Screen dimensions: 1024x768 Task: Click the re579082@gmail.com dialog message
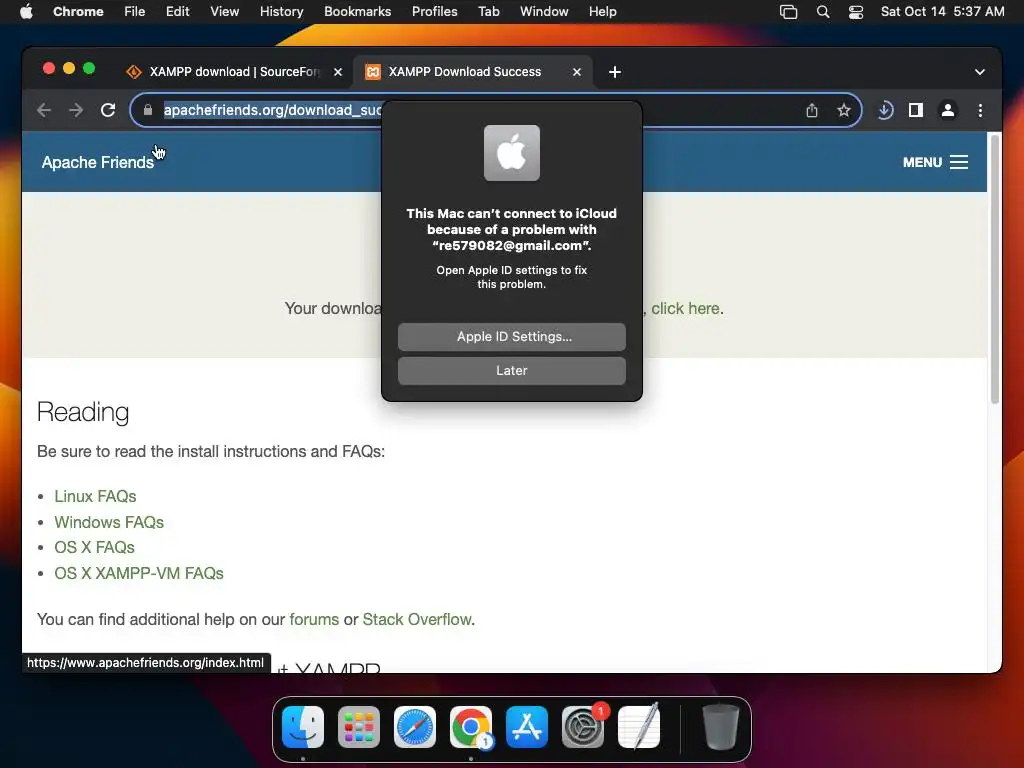point(512,229)
